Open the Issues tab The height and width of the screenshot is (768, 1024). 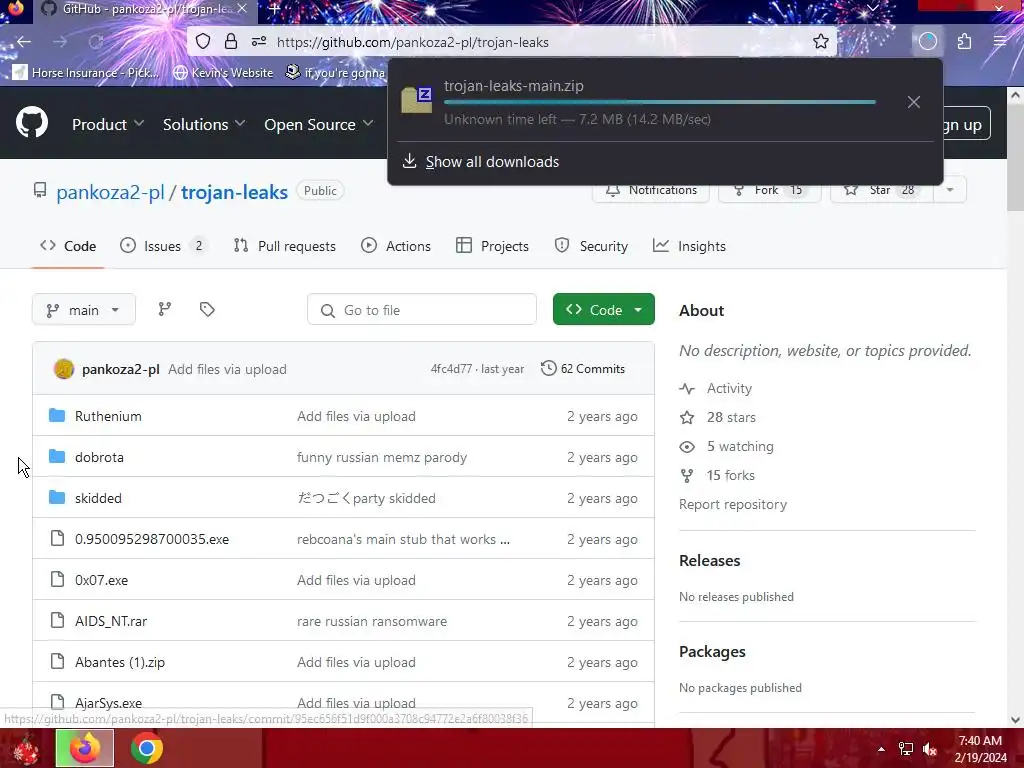coord(163,246)
